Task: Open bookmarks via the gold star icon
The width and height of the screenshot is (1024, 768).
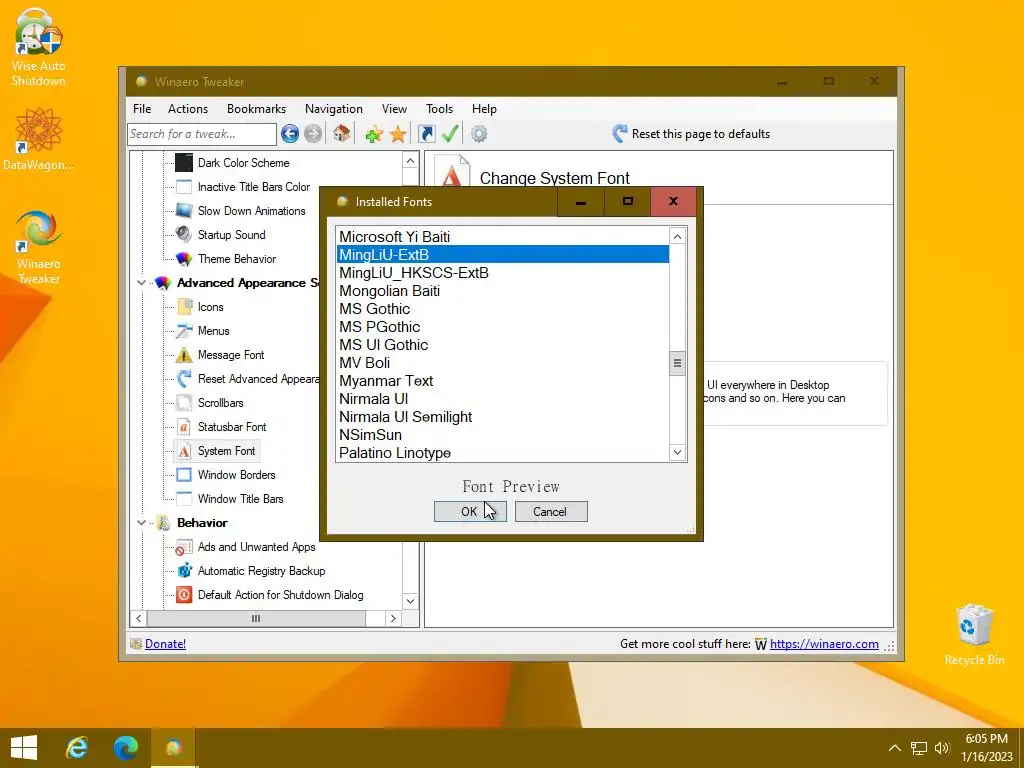Action: (398, 134)
